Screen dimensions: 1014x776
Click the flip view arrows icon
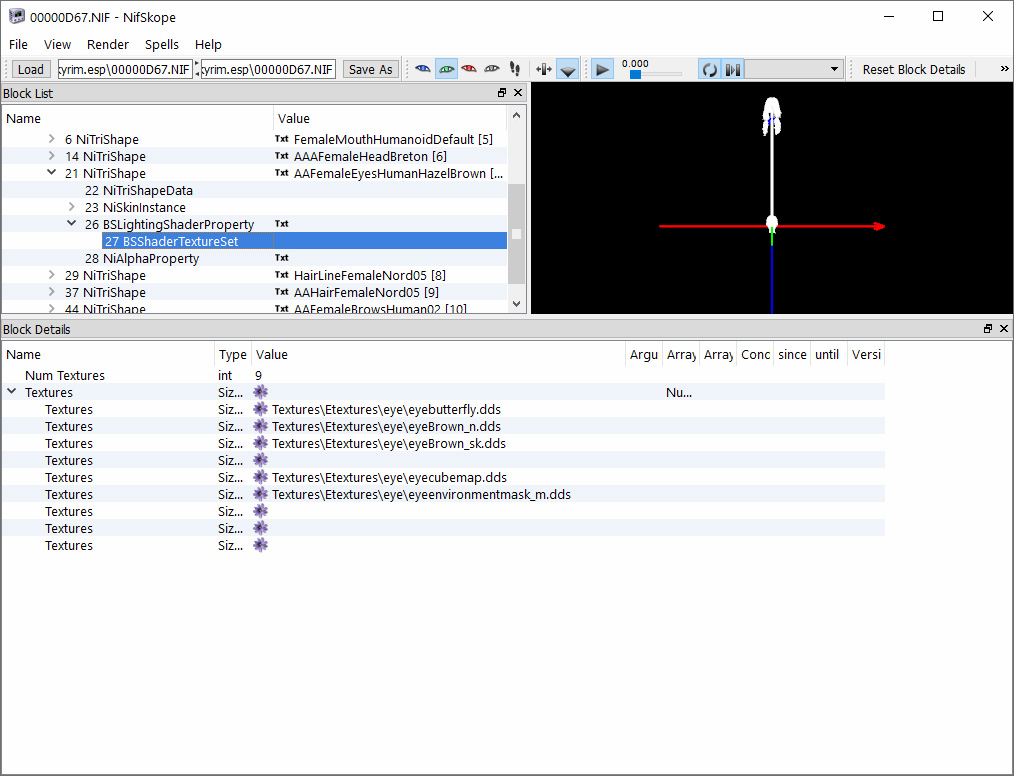click(x=544, y=69)
